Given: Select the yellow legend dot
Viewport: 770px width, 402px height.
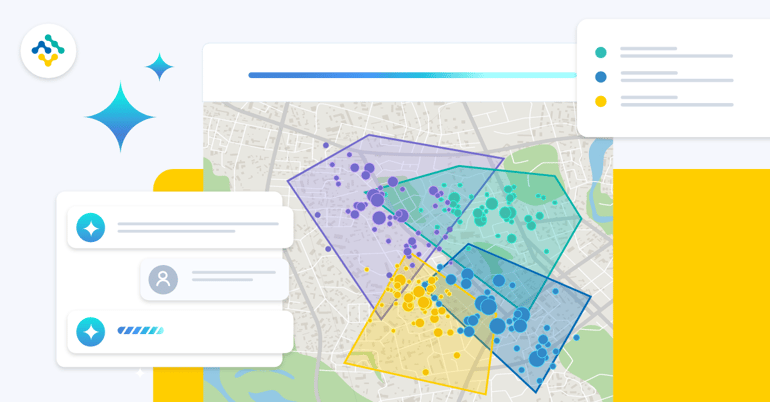Looking at the screenshot, I should coord(601,101).
